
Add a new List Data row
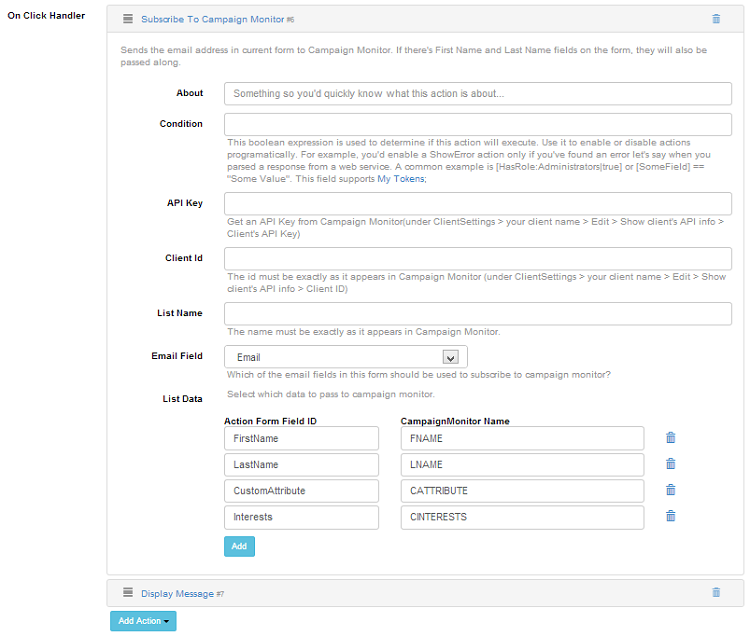[x=239, y=547]
